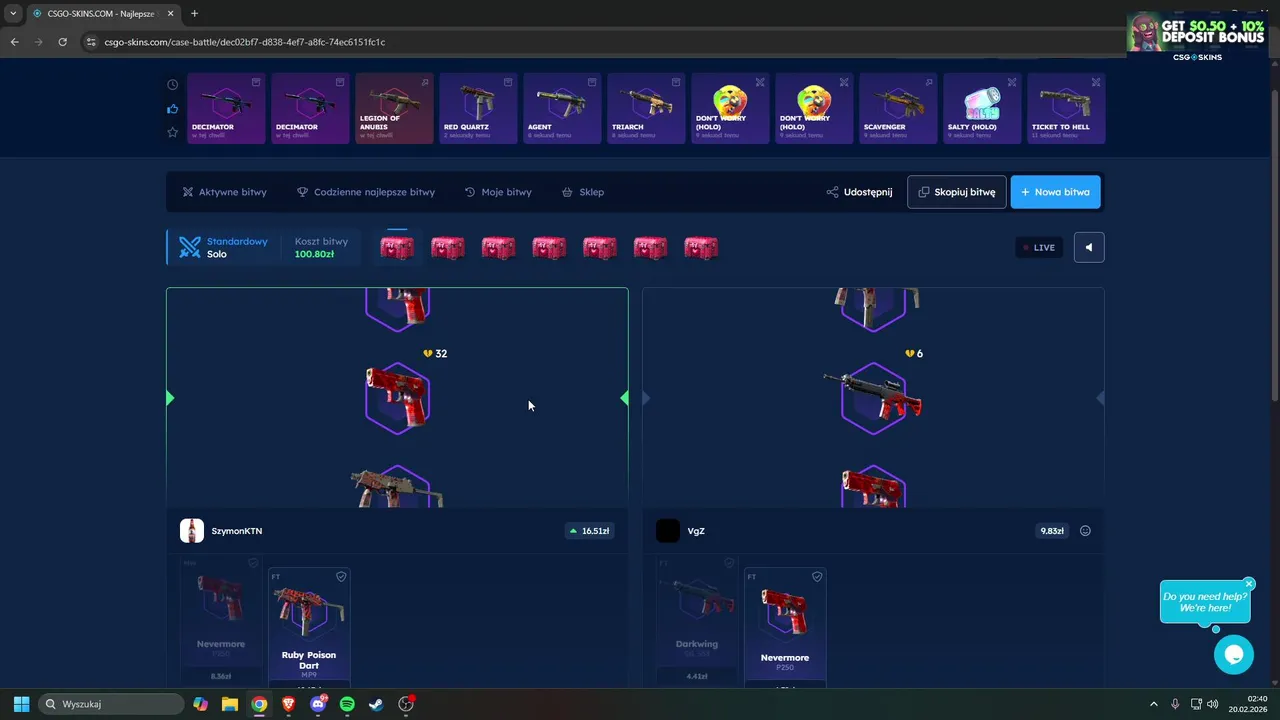Screen dimensions: 1280x720
Task: Open the Red Quartz drop card
Action: [478, 108]
